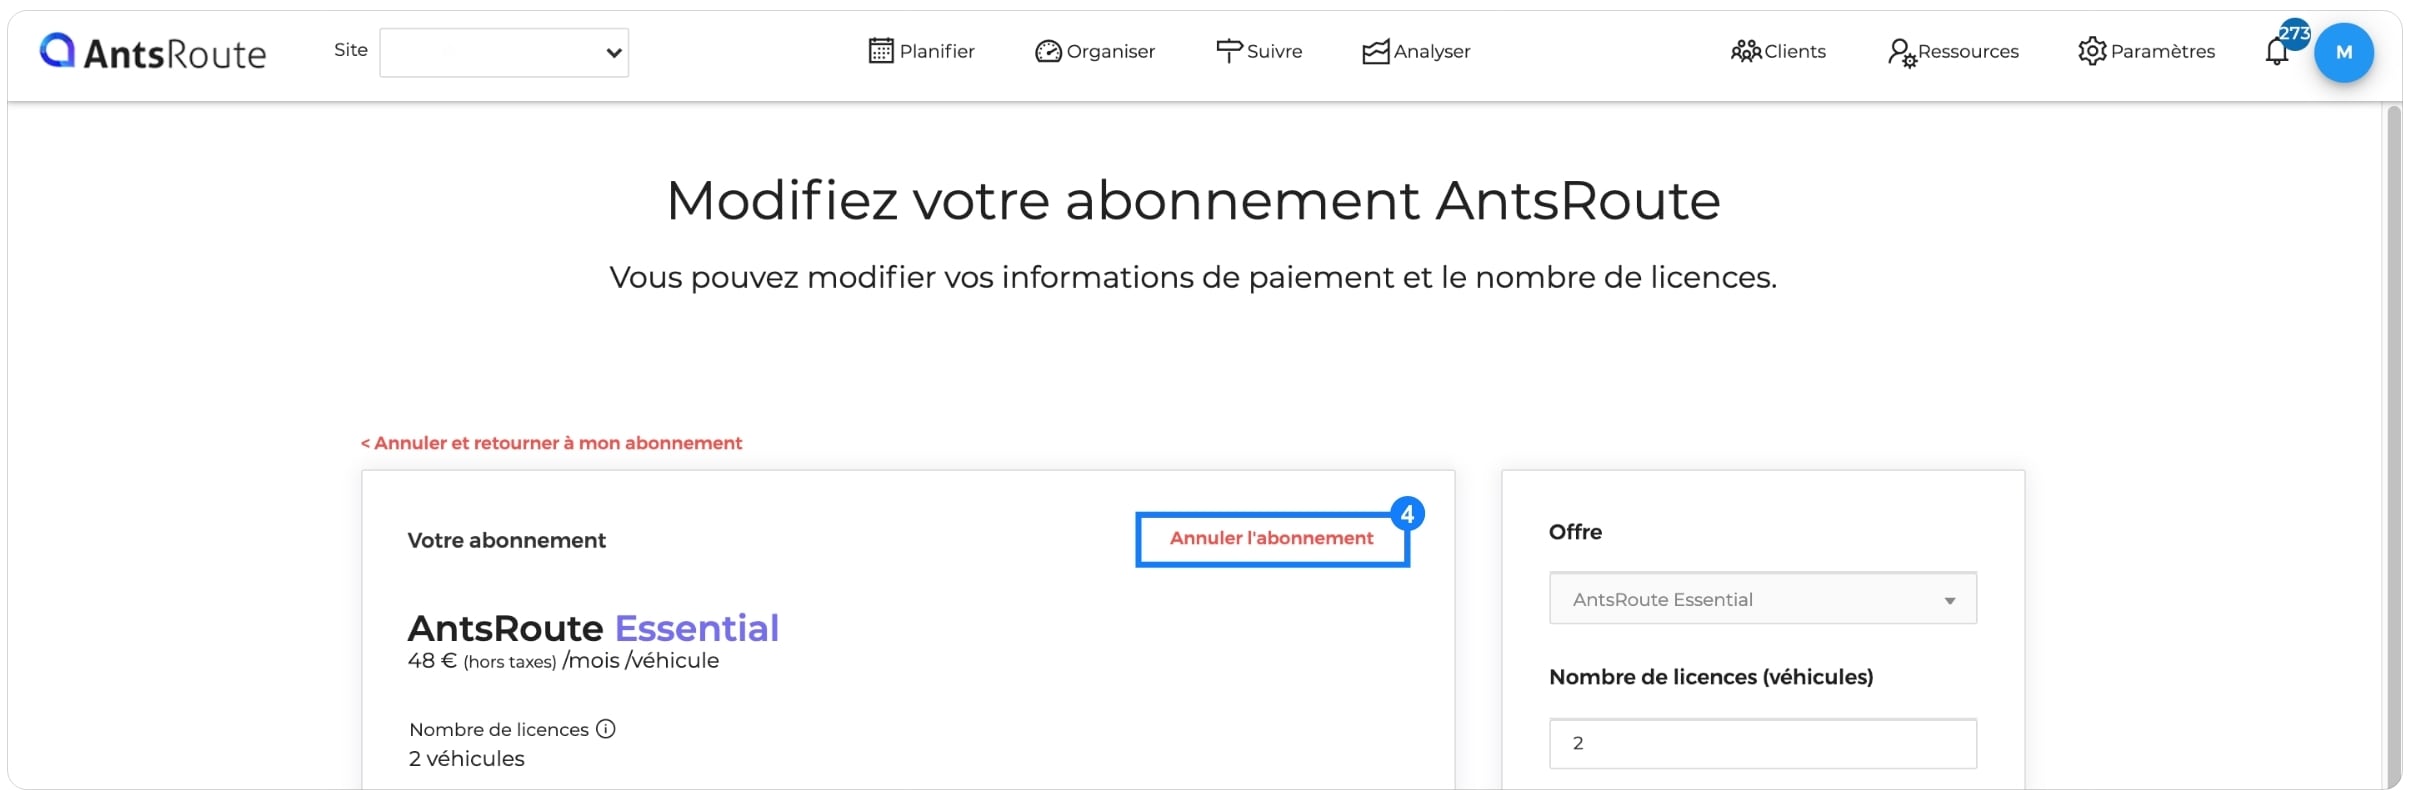Screen dimensions: 2410x799
Task: Click the Planifier calendar icon
Action: [881, 51]
